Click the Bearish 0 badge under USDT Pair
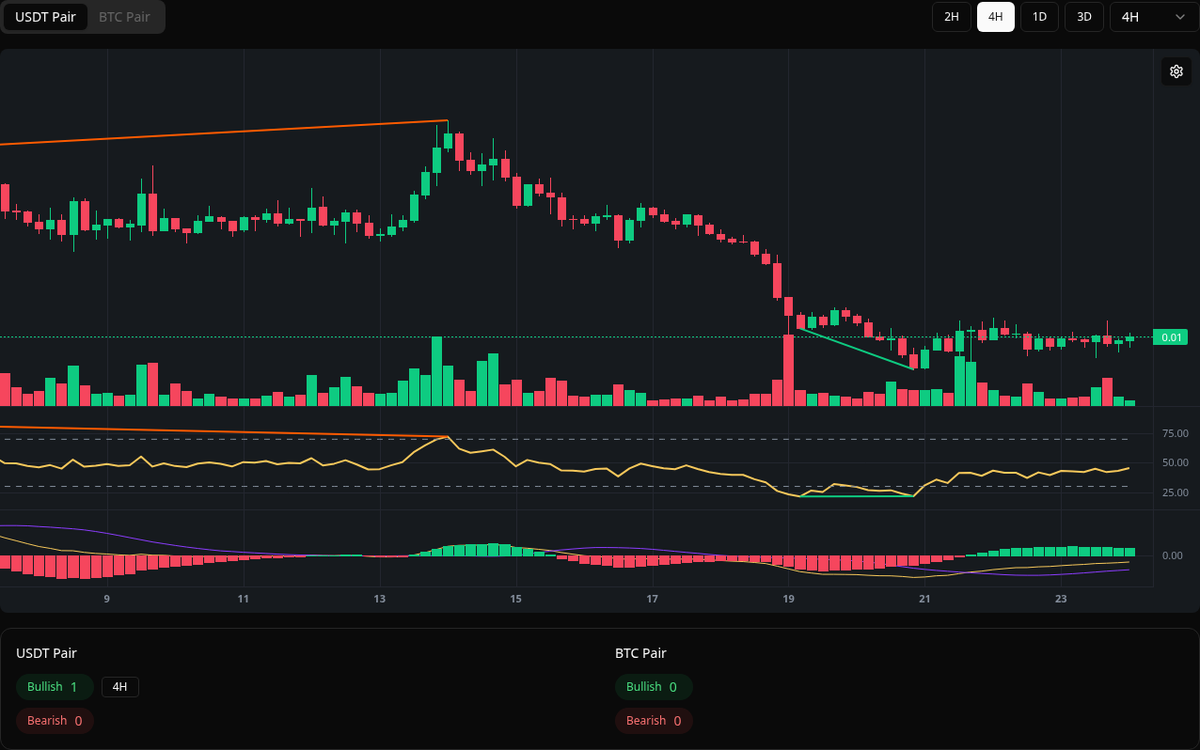The image size is (1200, 750). tap(54, 720)
